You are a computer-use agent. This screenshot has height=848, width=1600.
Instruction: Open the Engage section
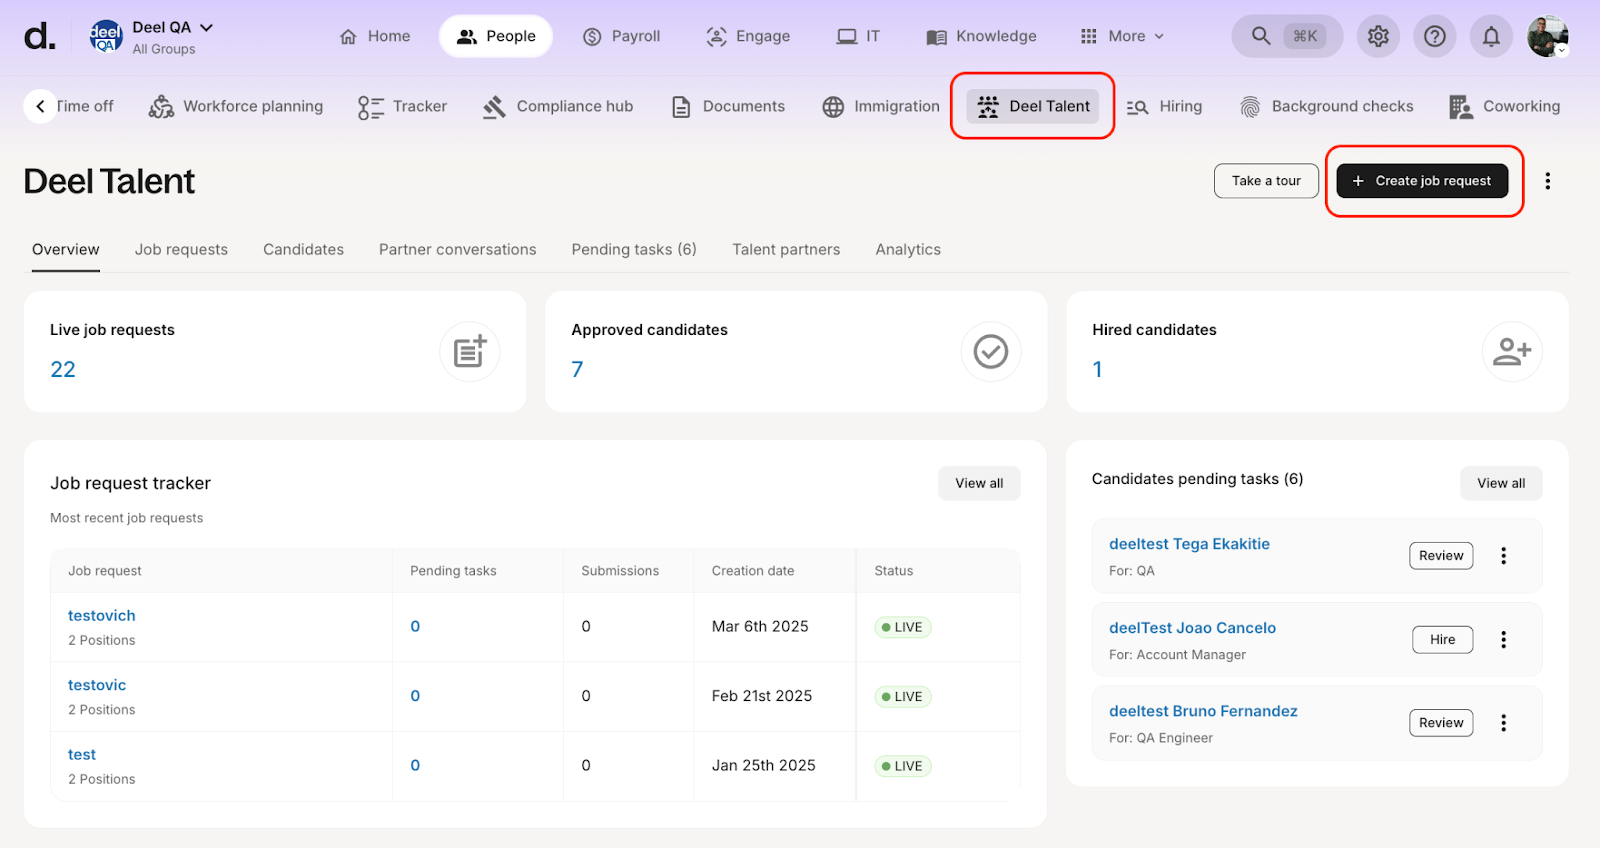point(748,36)
